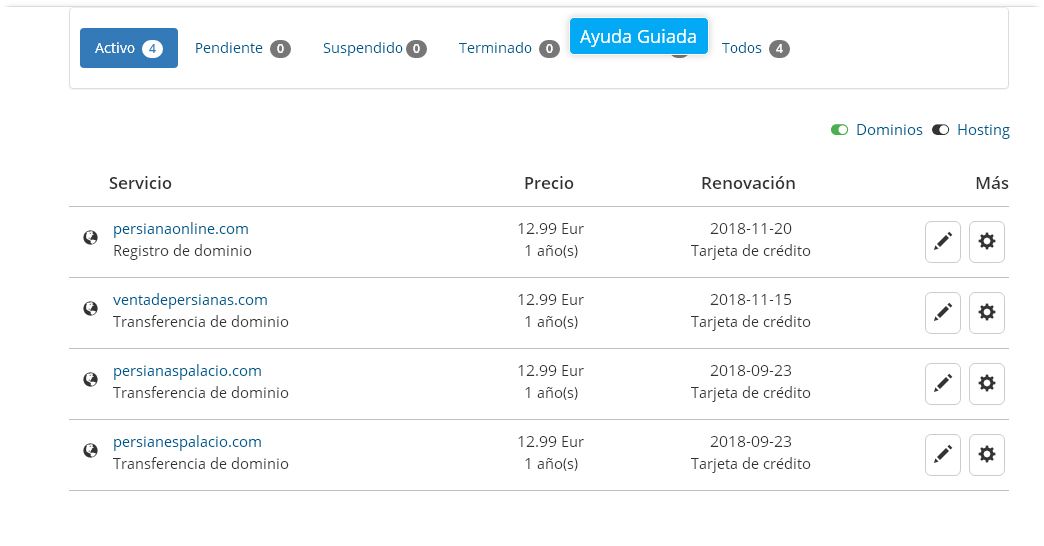Image resolution: width=1044 pixels, height=546 pixels.
Task: Toggle the Hosting filter switch
Action: (940, 130)
